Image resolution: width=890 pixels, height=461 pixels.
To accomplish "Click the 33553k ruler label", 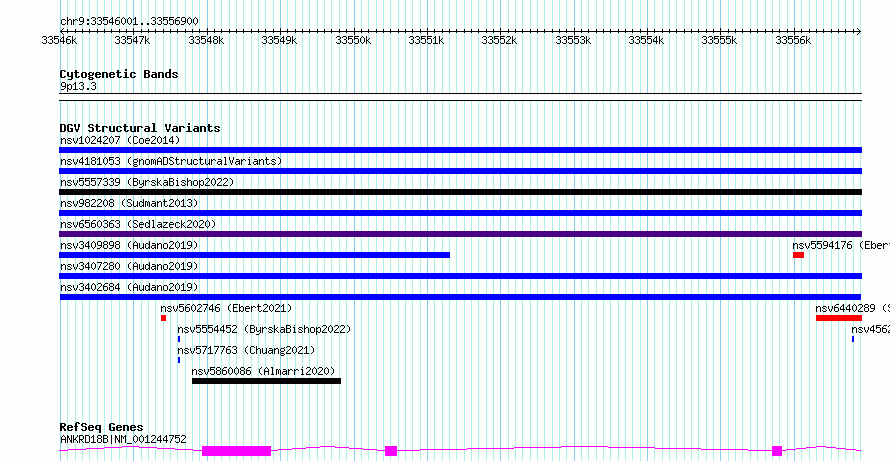I will pos(573,40).
